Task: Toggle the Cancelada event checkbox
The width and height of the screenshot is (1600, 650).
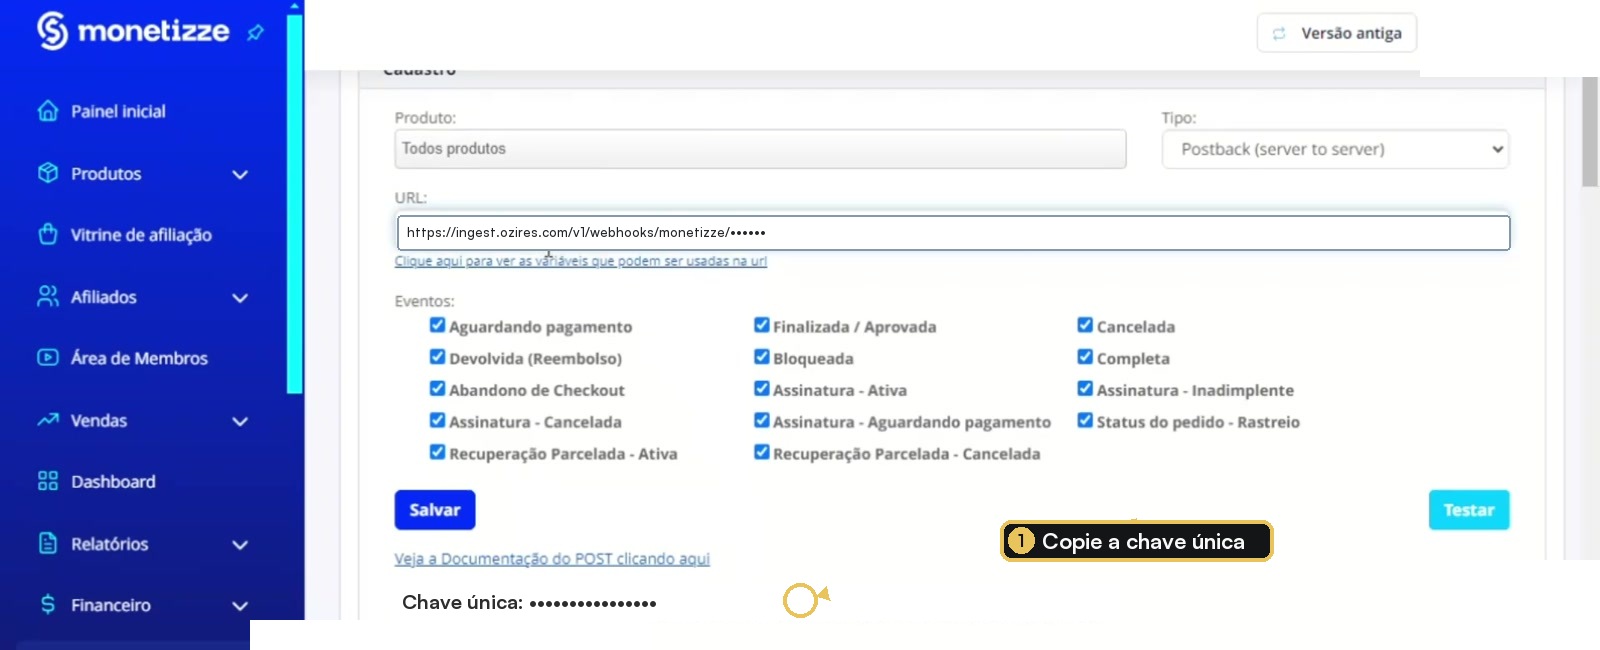Action: (x=1085, y=325)
